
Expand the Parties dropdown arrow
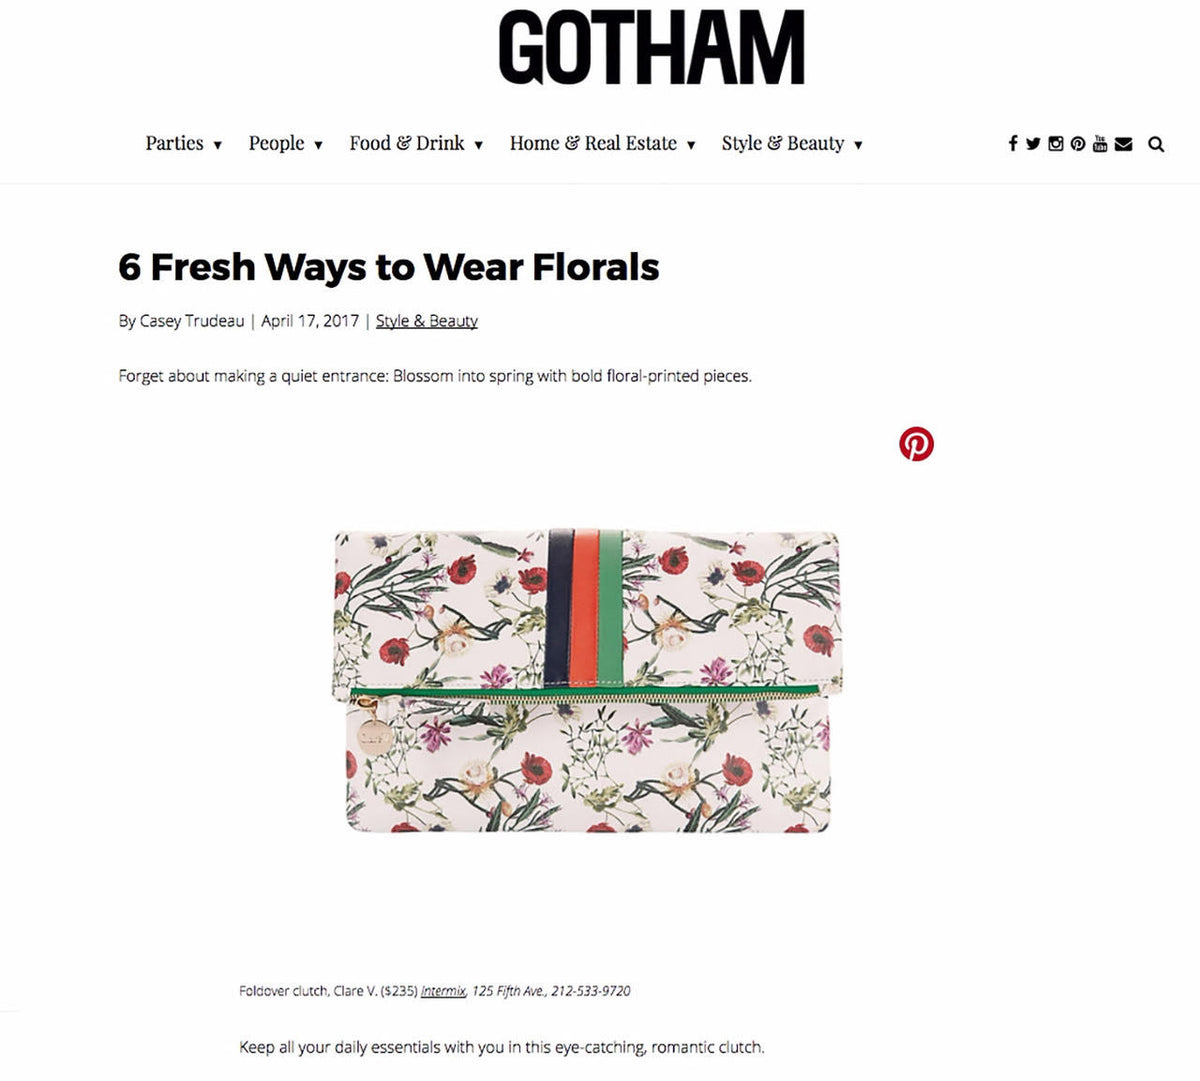point(218,146)
